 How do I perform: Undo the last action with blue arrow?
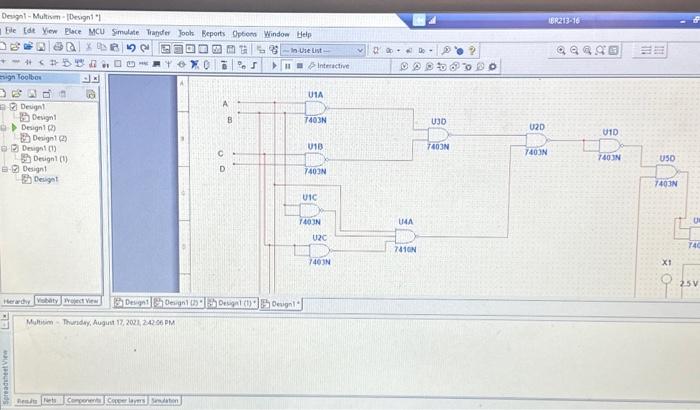131,48
